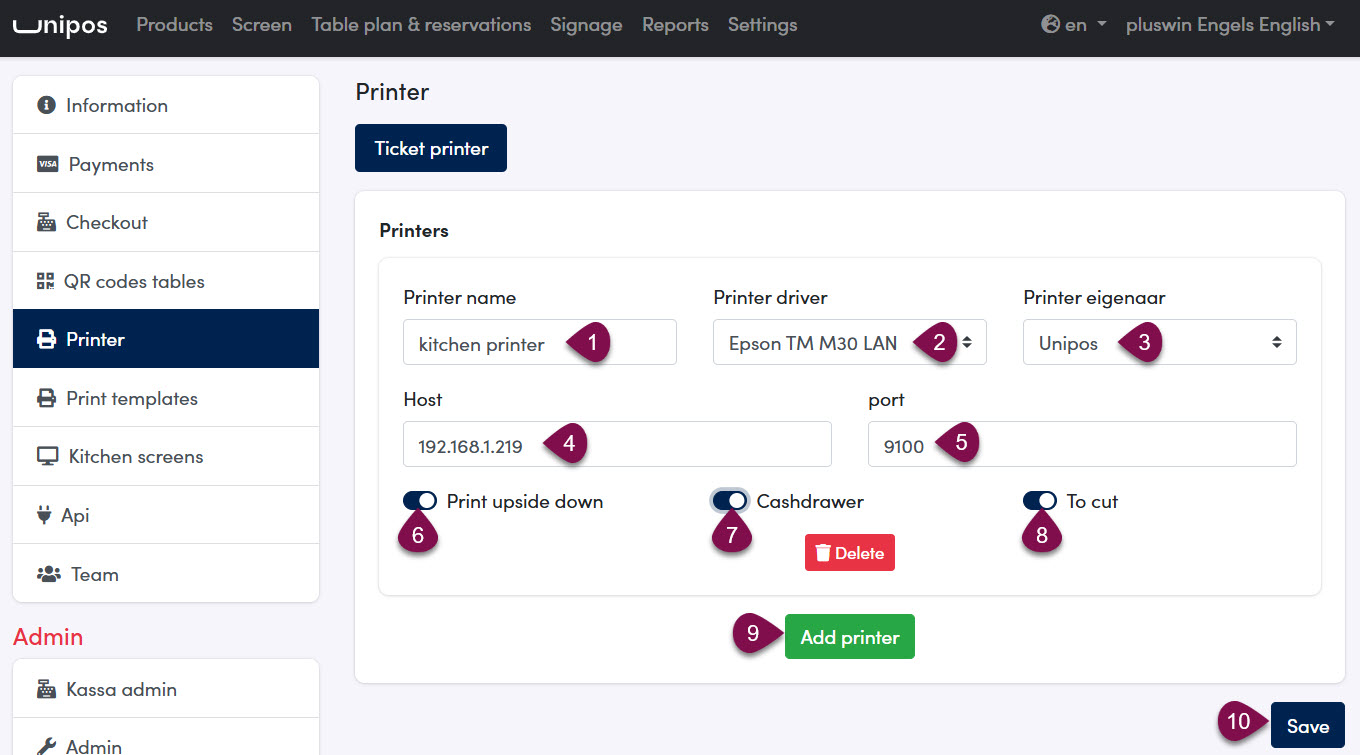Turn off the To cut switch
The width and height of the screenshot is (1360, 755).
[x=1040, y=500]
